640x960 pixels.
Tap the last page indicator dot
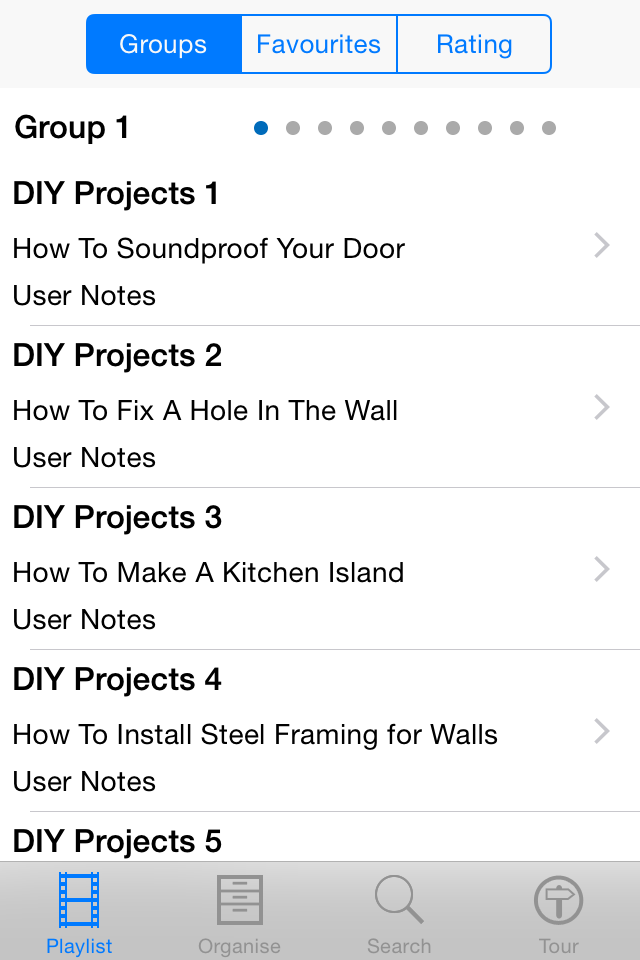(549, 128)
